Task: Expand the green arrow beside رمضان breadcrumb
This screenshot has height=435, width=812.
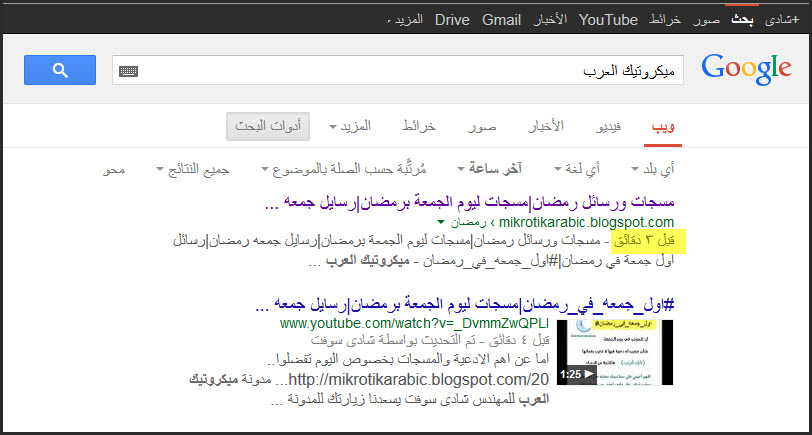Action: click(440, 223)
